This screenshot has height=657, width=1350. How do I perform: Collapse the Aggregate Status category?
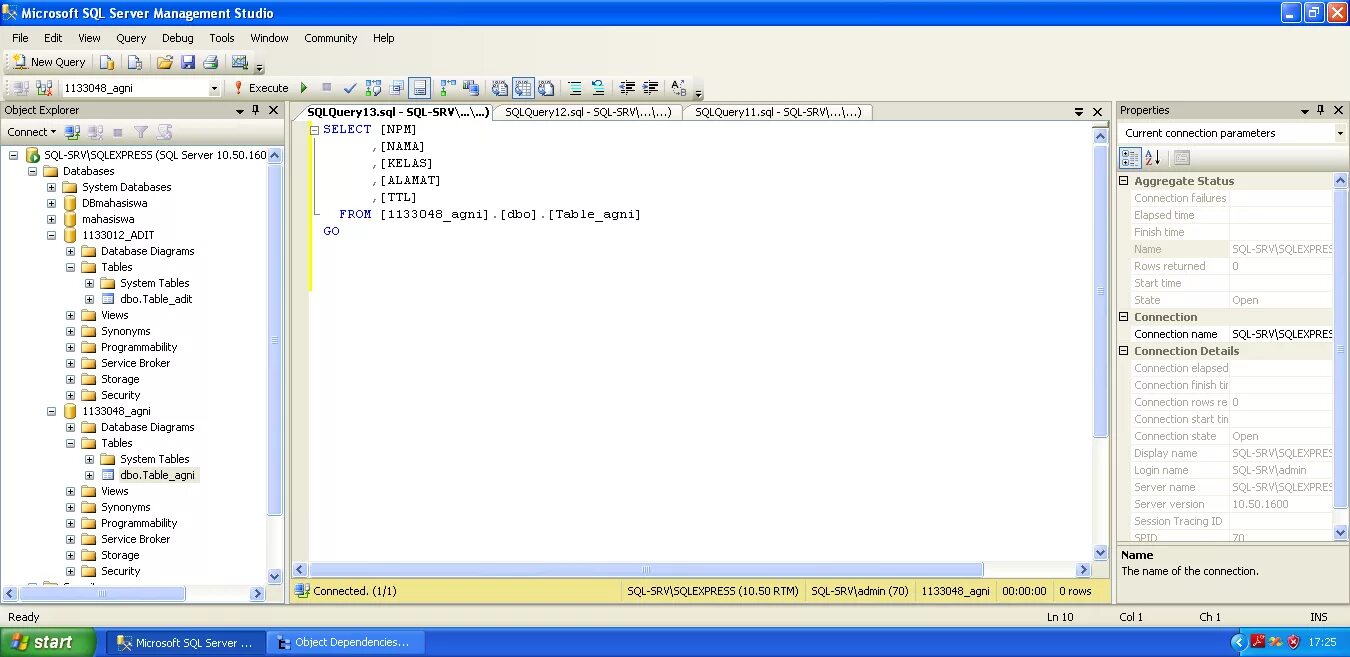[x=1124, y=181]
